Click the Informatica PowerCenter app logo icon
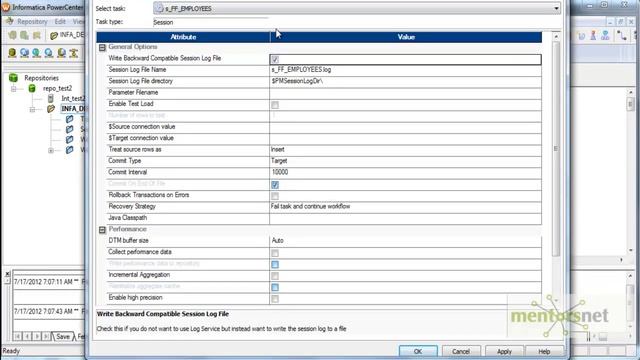This screenshot has width=640, height=360. click(6, 7)
